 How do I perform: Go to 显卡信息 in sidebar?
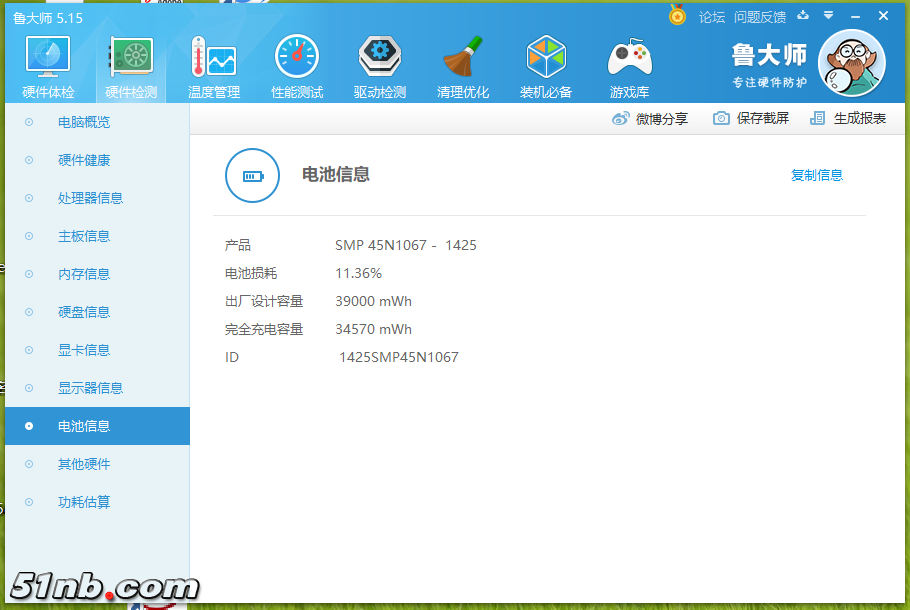84,350
